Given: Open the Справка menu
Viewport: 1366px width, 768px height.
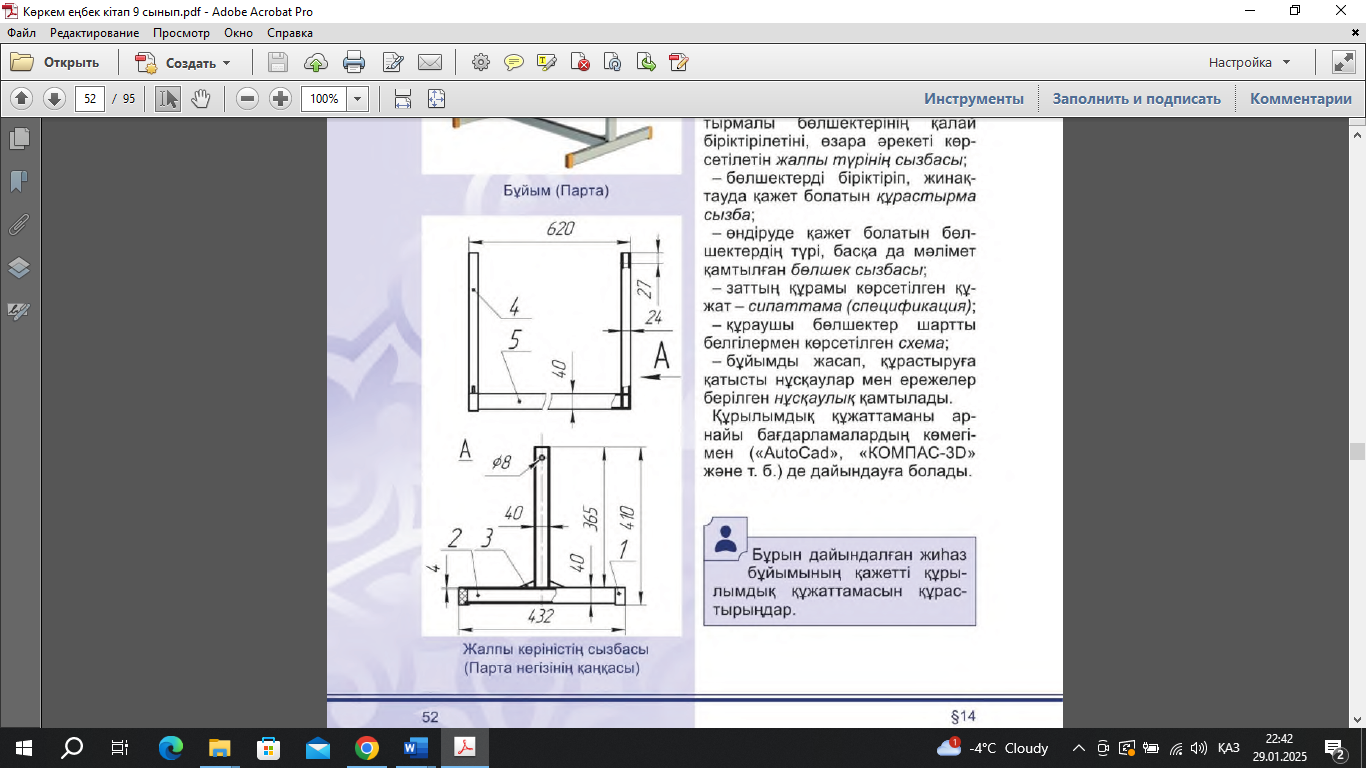Looking at the screenshot, I should (290, 33).
